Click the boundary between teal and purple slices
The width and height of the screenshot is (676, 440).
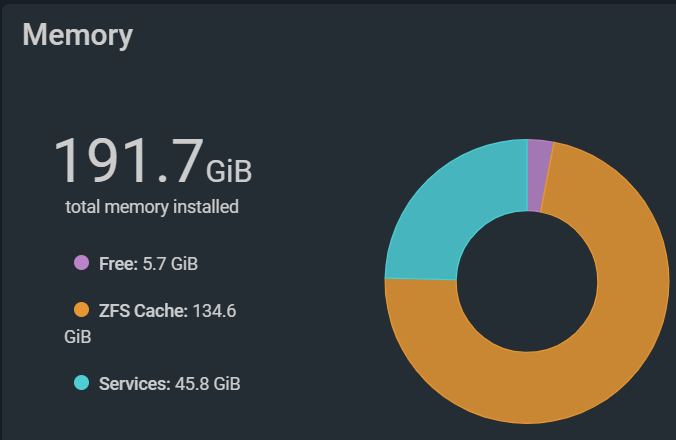point(528,175)
